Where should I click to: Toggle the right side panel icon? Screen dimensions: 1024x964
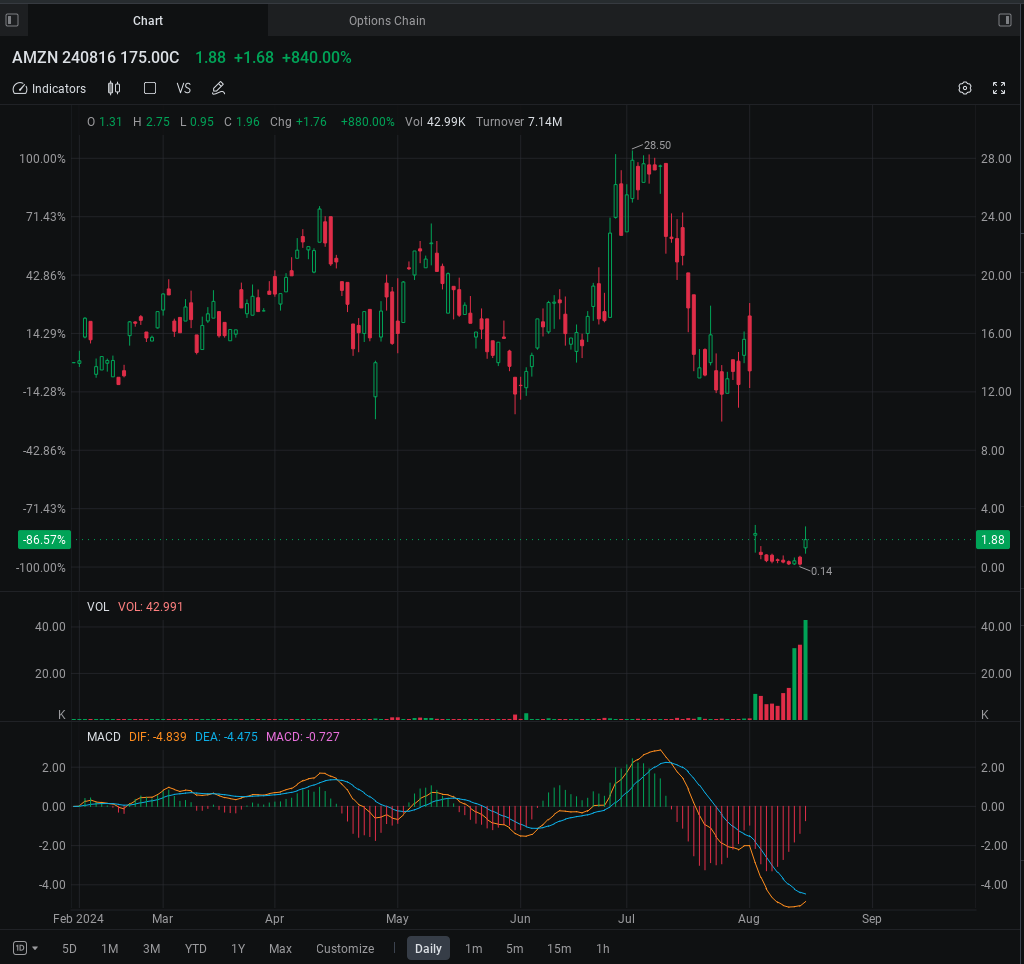(1005, 20)
